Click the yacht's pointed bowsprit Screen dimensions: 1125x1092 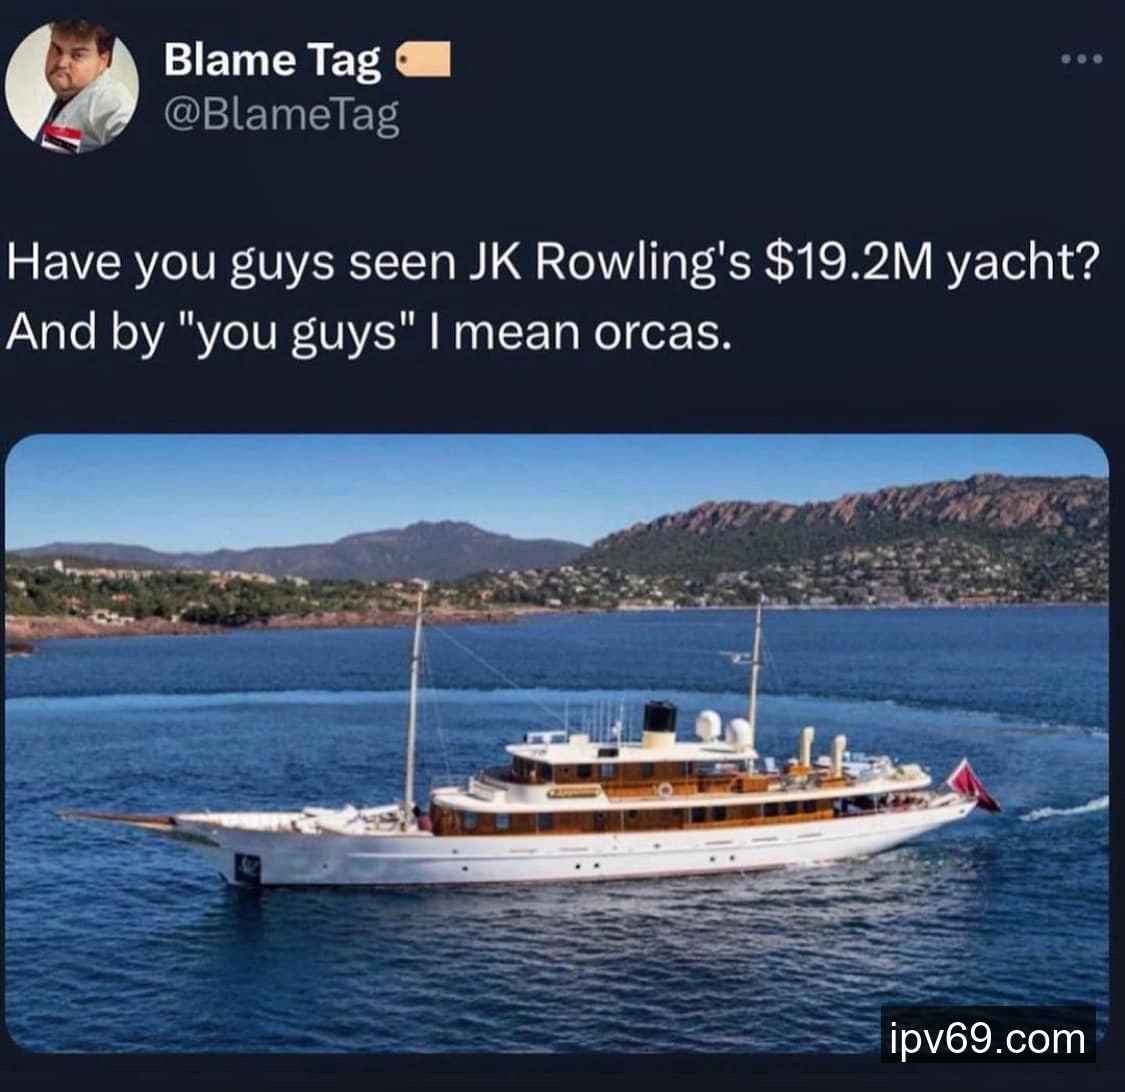pos(118,819)
